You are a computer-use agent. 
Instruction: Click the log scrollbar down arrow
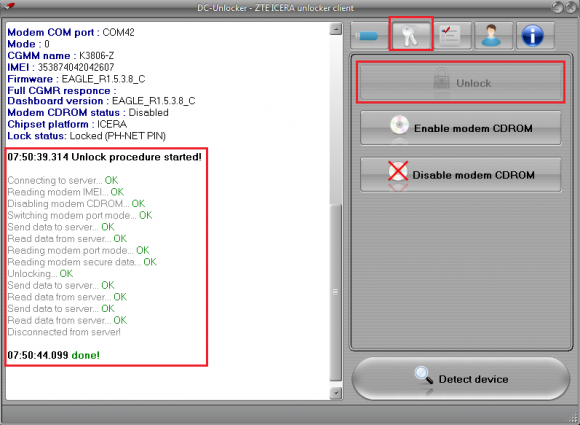(336, 393)
